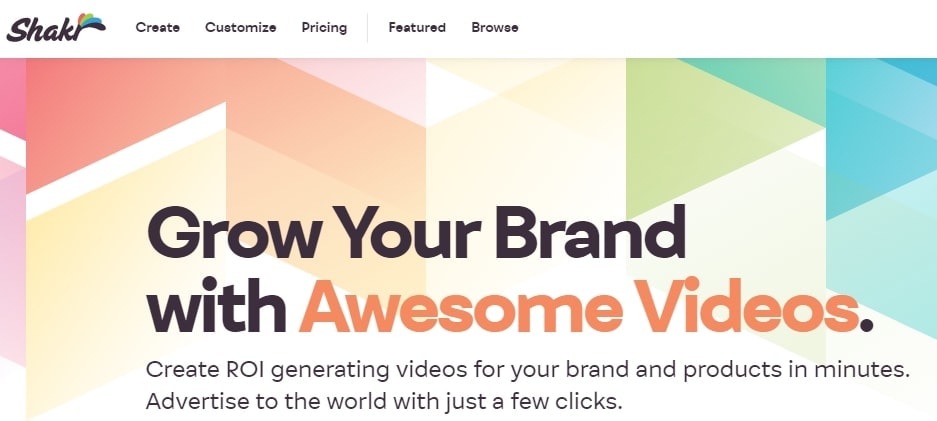
Task: Click the "Grow Your Brand" headline
Action: tap(416, 234)
